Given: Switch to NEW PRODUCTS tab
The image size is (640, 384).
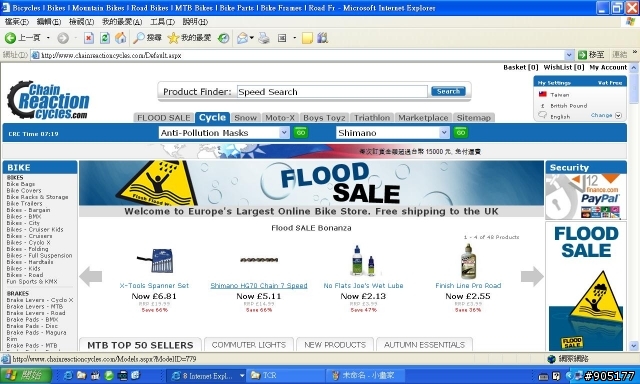Looking at the screenshot, I should pos(335,344).
